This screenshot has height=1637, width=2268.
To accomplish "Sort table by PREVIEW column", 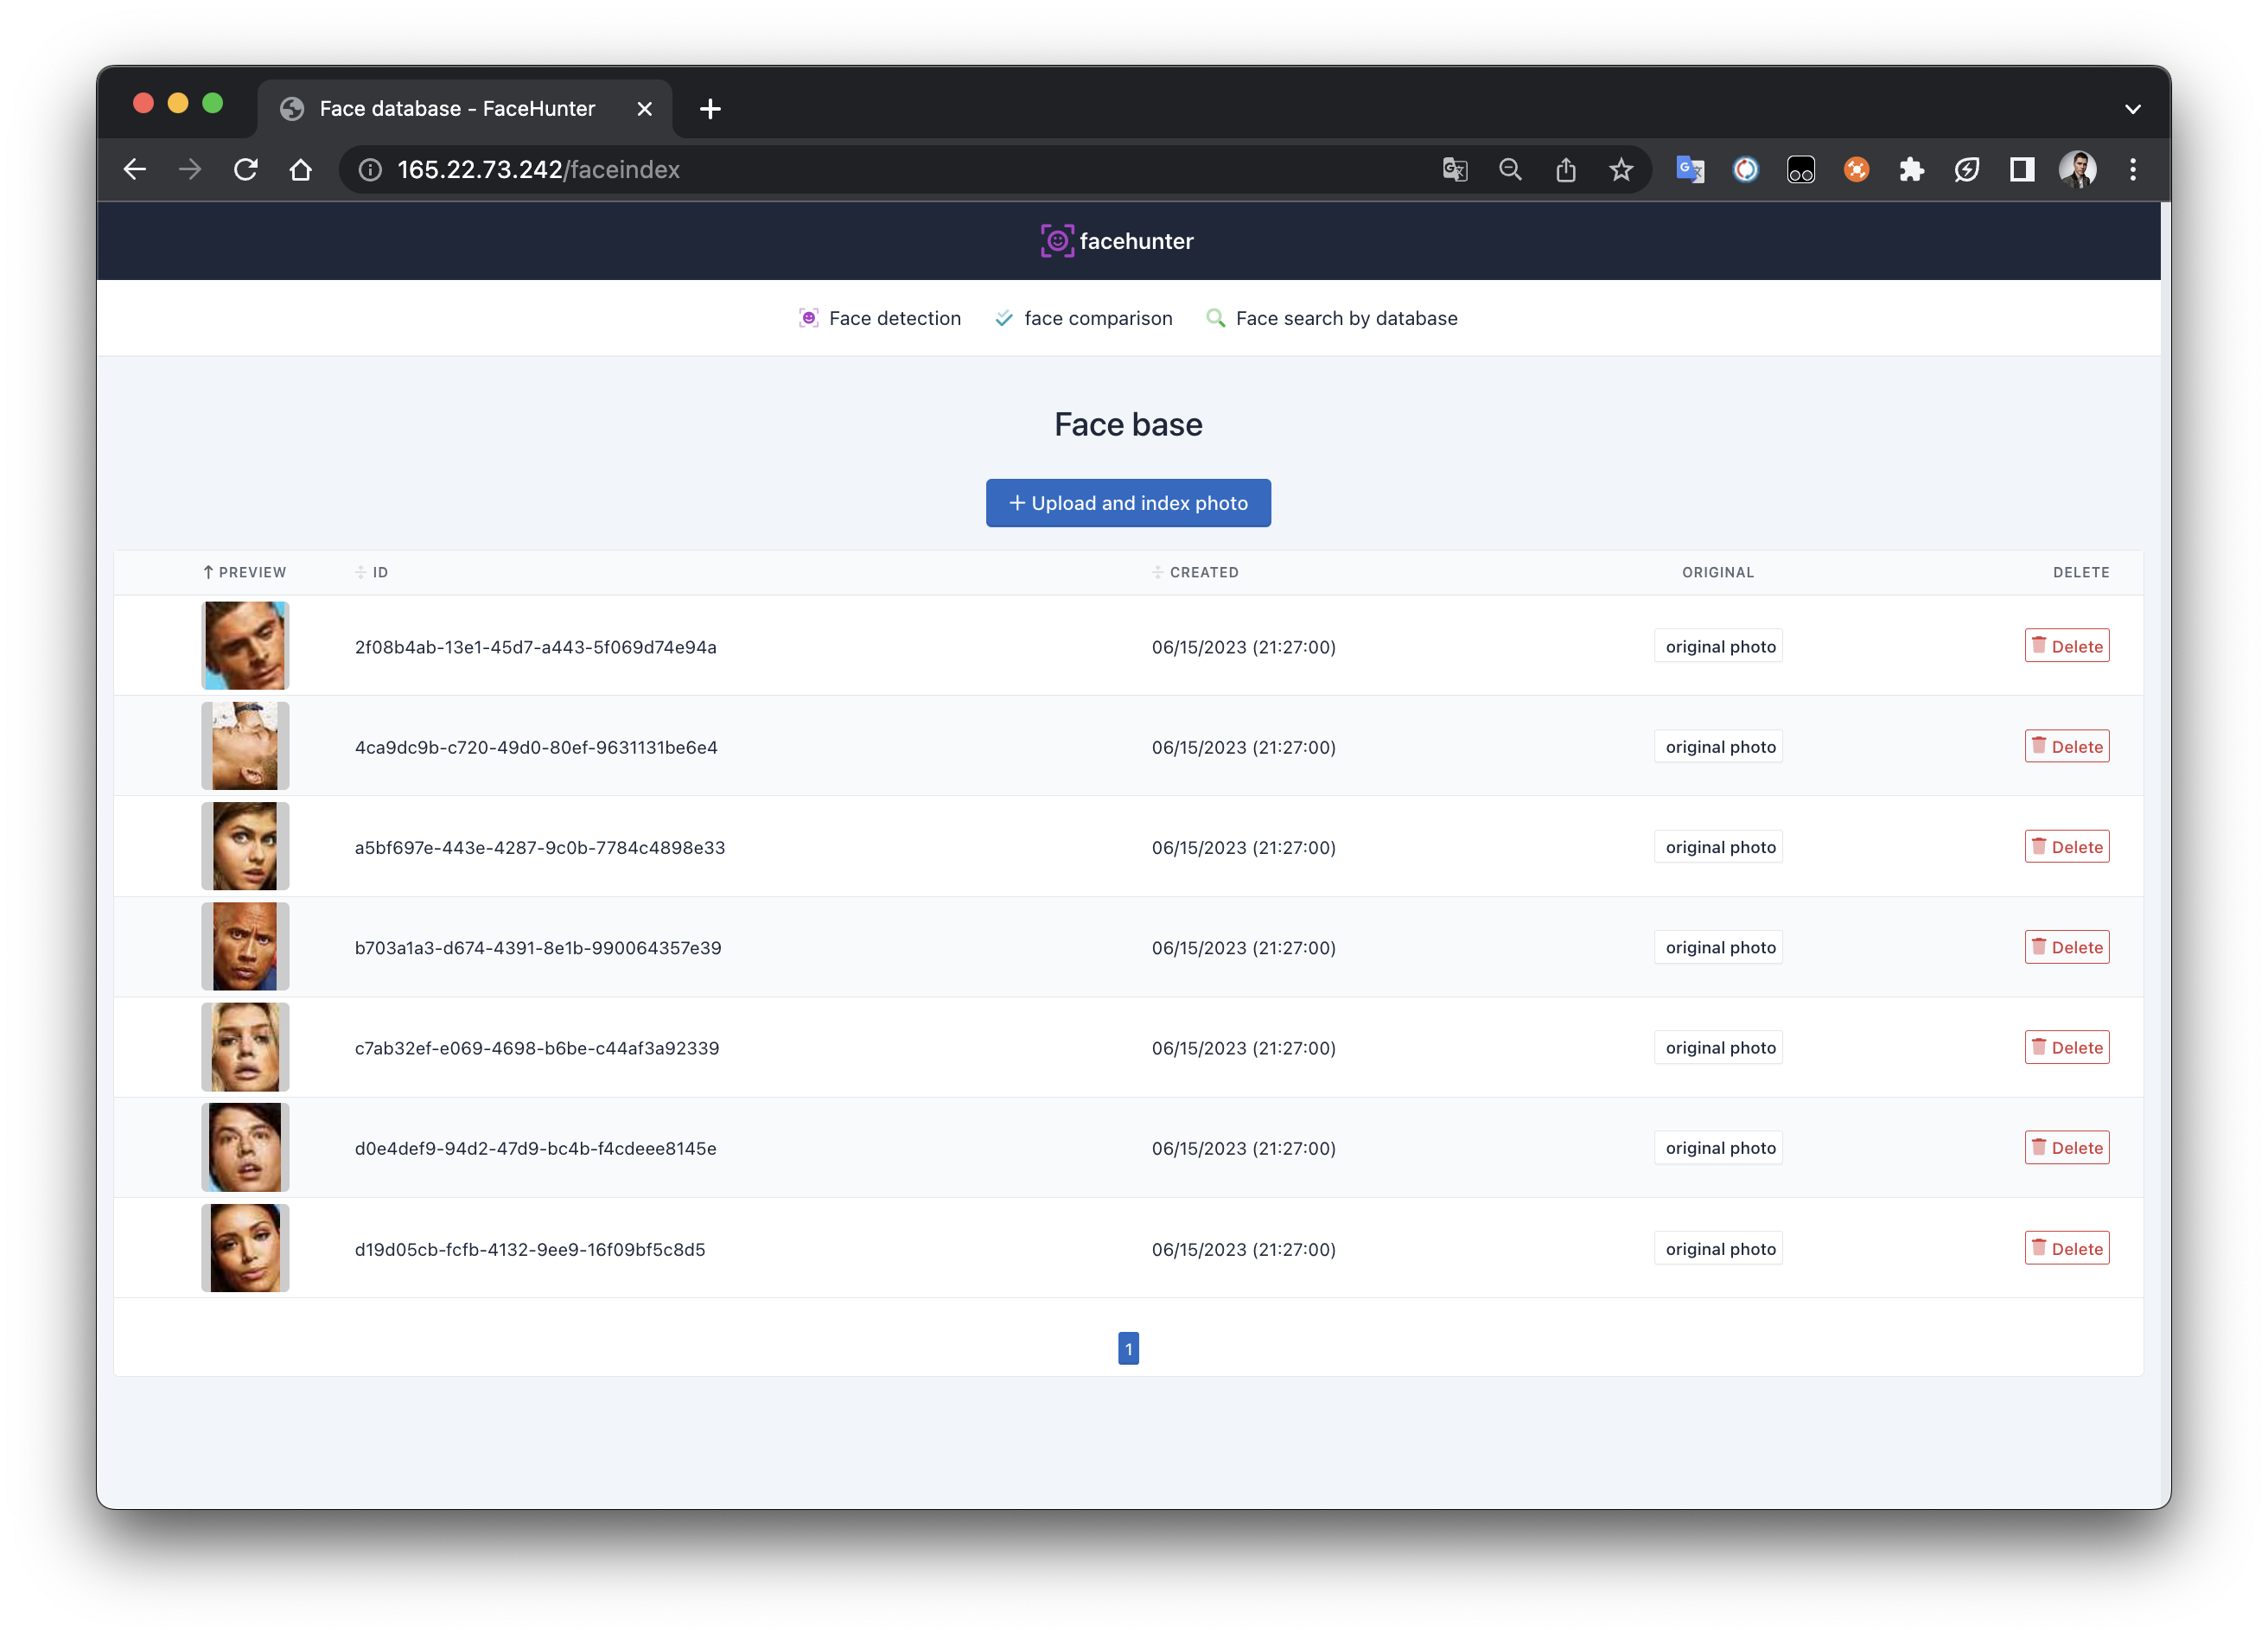I will (244, 572).
